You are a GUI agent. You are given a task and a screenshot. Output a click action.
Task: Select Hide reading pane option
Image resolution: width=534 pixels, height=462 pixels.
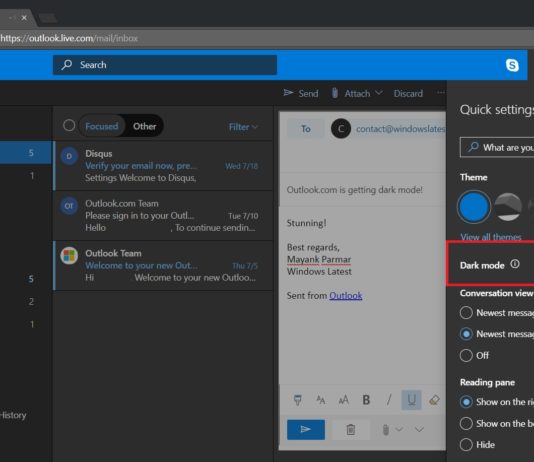pyautogui.click(x=466, y=445)
